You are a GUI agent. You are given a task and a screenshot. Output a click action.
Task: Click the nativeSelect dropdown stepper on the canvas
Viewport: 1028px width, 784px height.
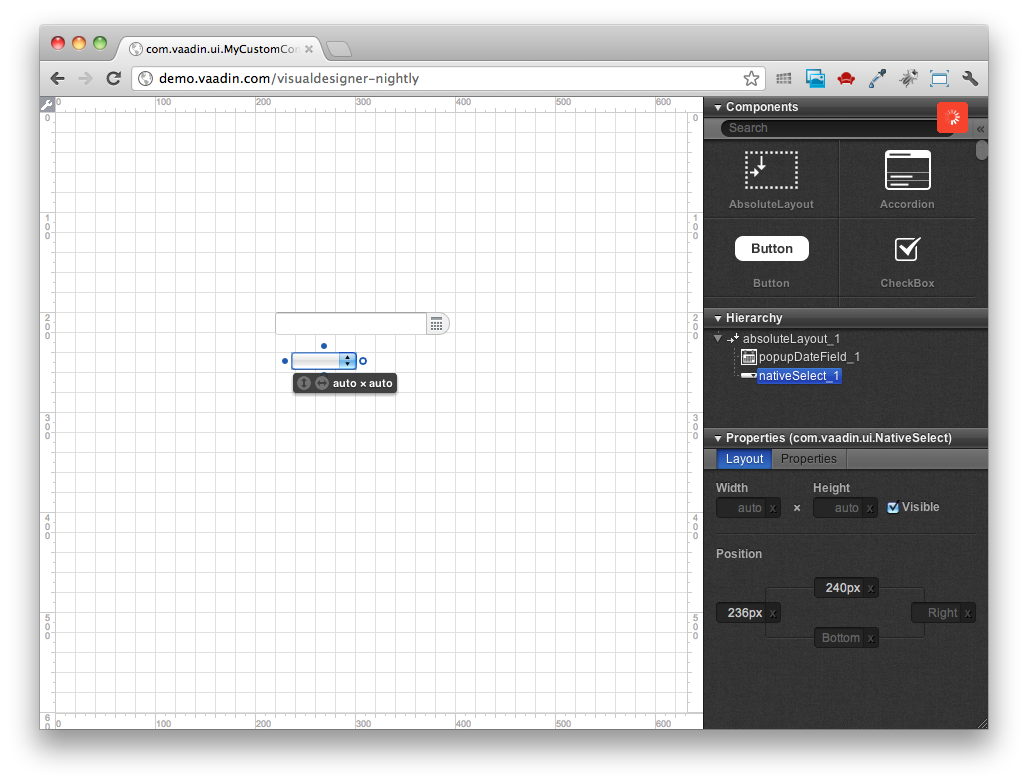pos(347,360)
